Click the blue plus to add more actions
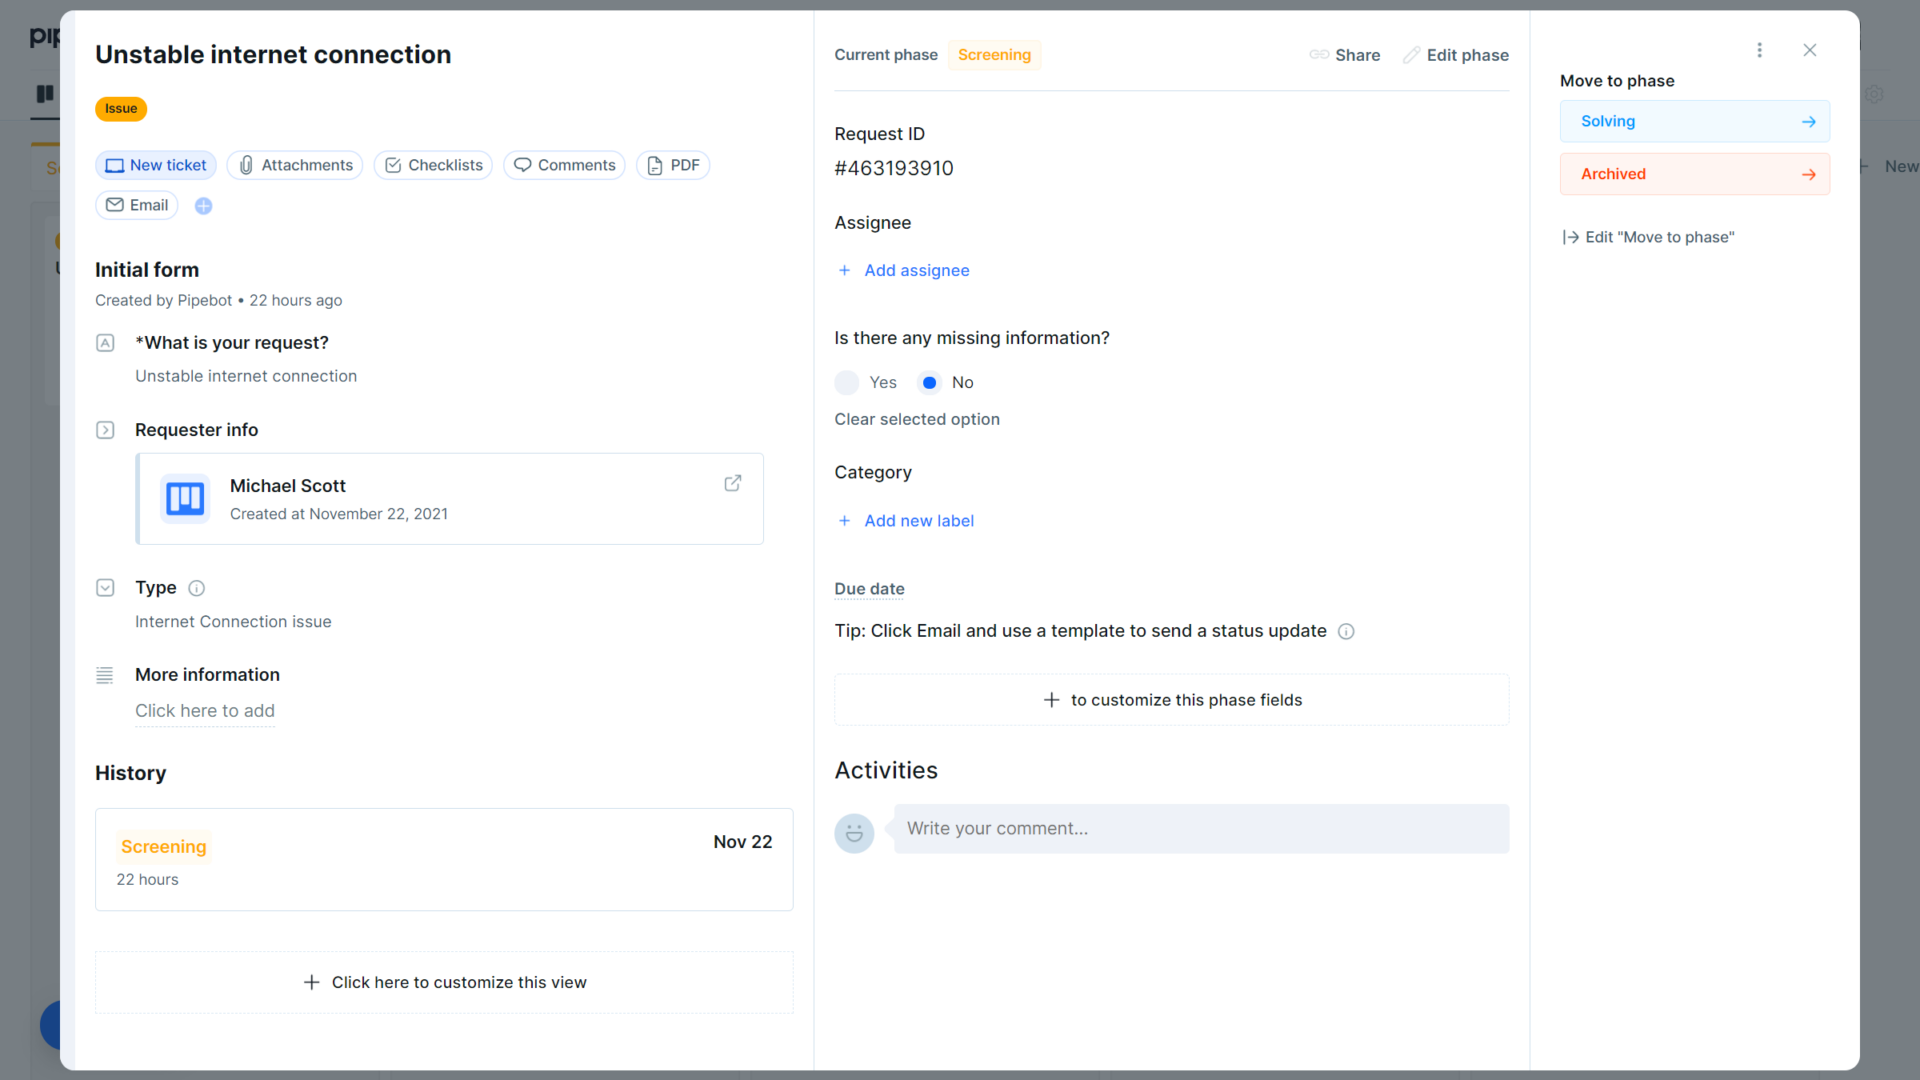The image size is (1920, 1080). tap(203, 205)
